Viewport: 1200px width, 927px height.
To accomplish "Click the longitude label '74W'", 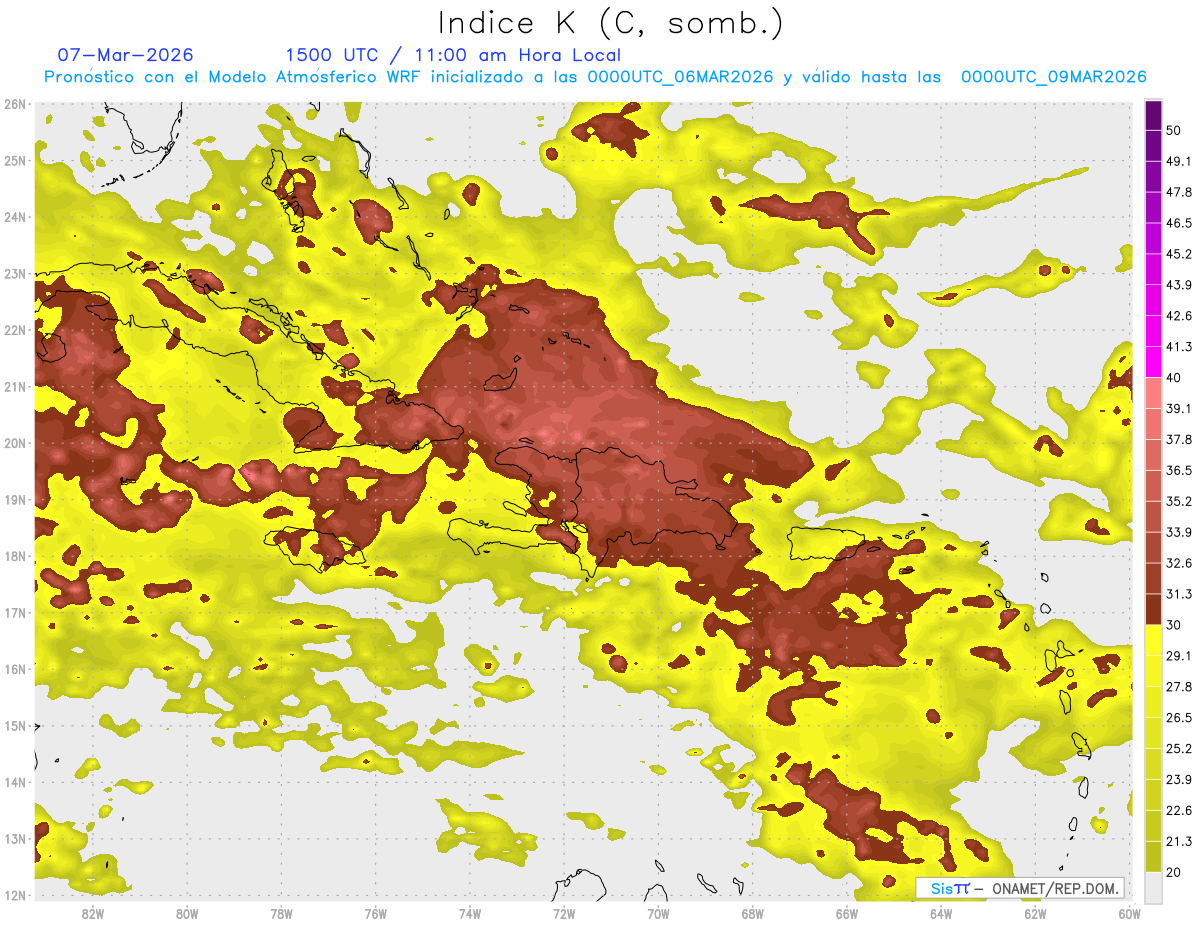I will 470,914.
